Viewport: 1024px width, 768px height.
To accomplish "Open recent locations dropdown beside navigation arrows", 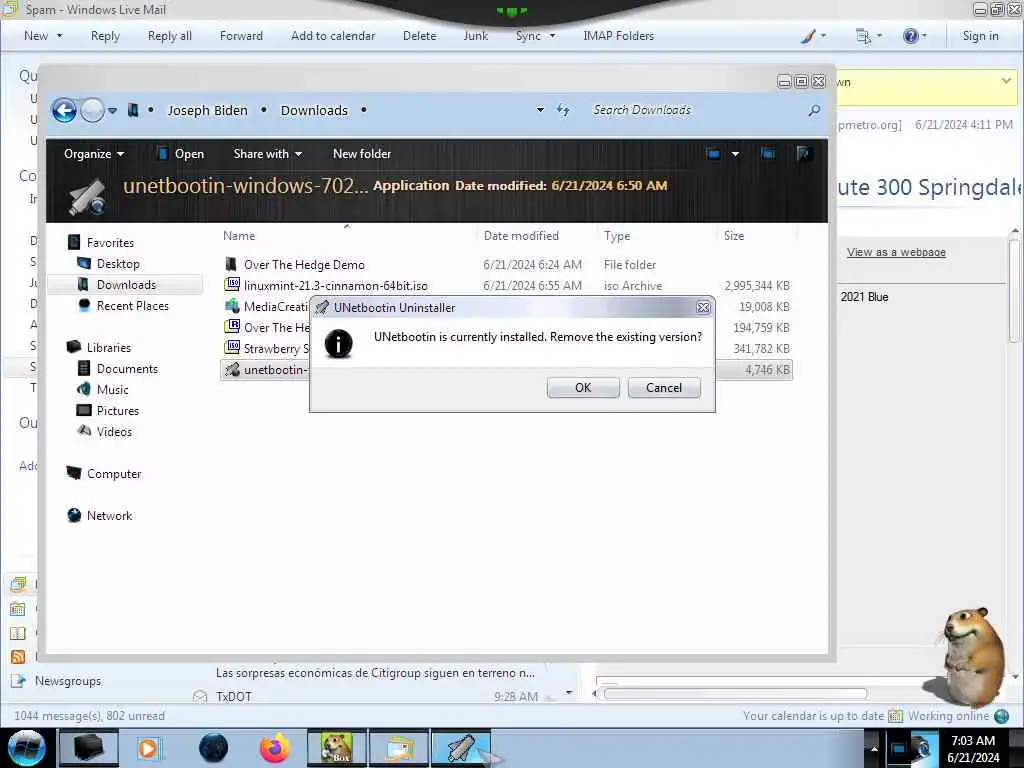I will 112,110.
